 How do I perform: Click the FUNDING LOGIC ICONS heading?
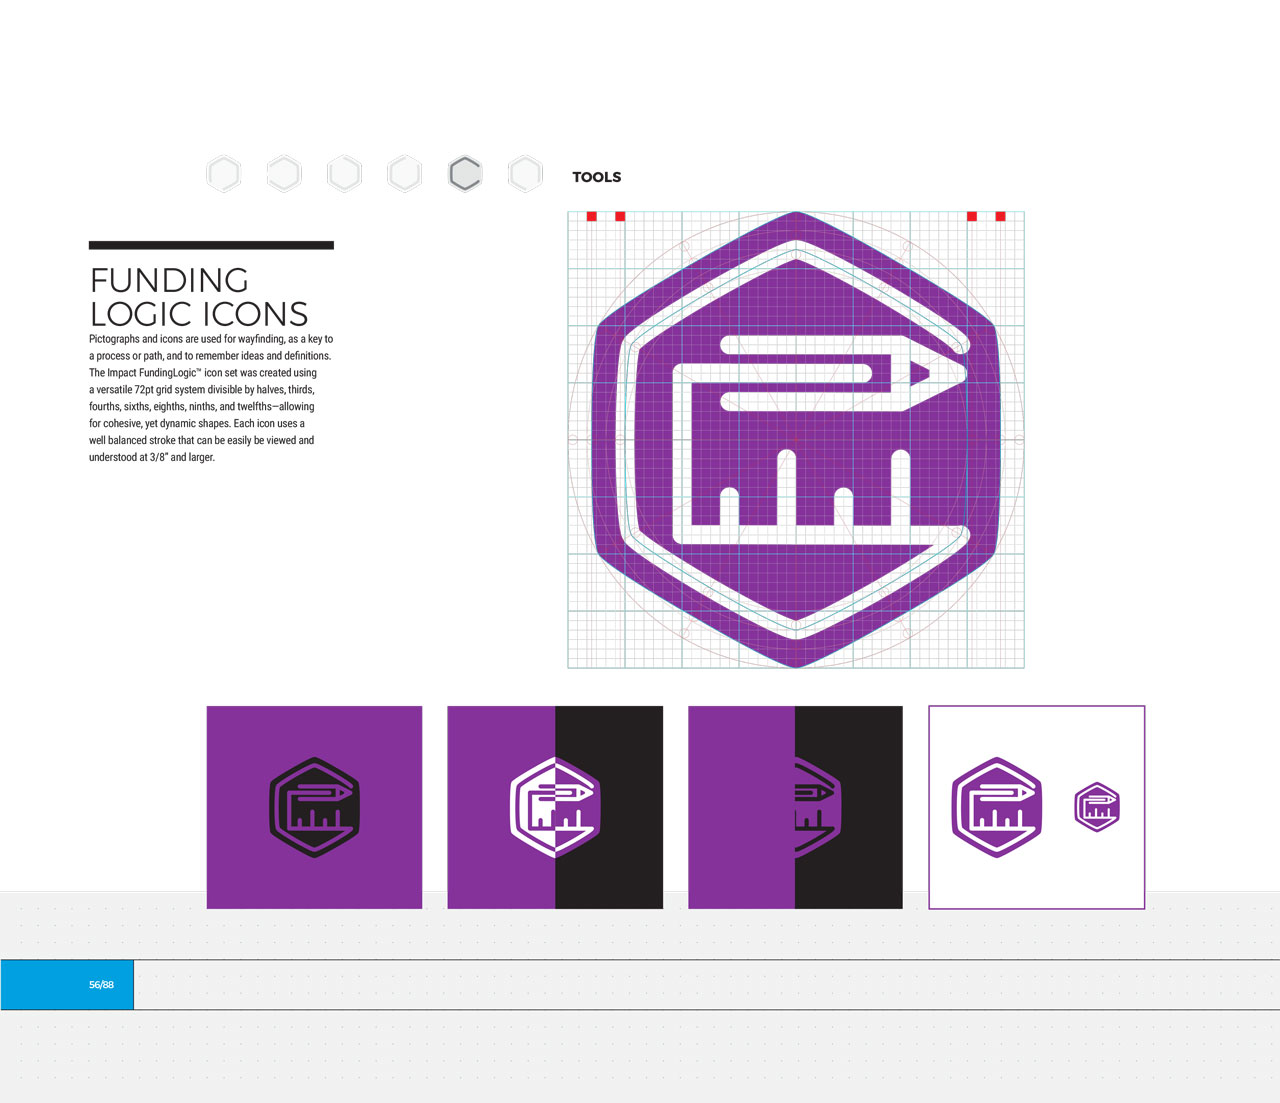[199, 297]
